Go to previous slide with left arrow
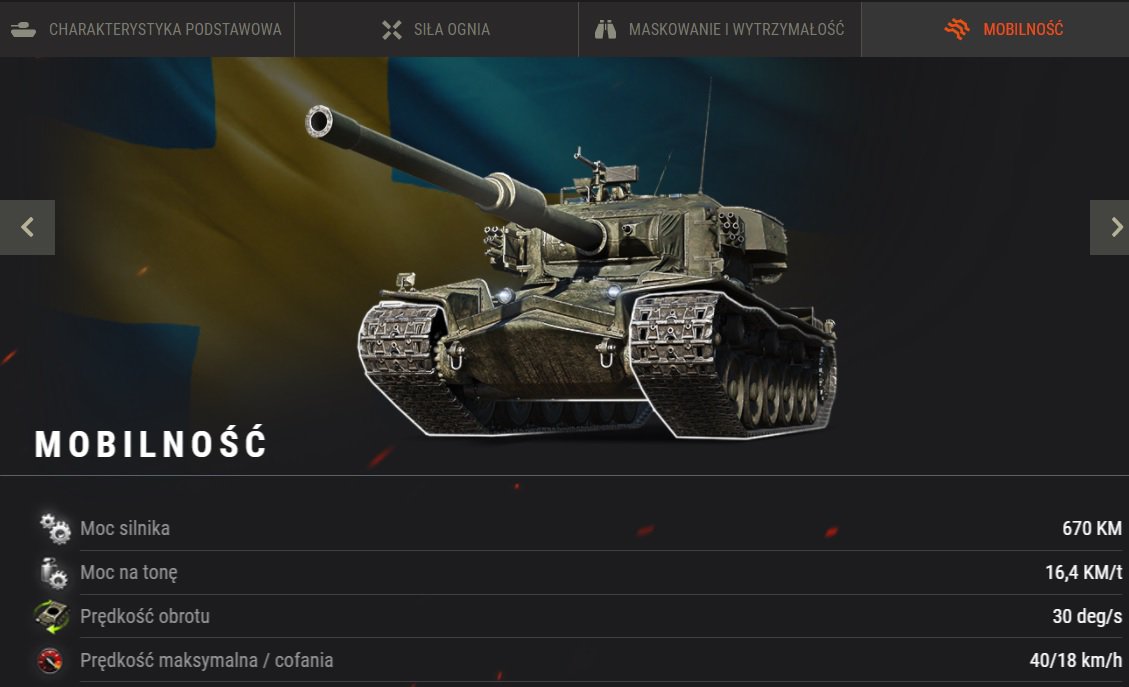The image size is (1129, 687). coord(27,228)
